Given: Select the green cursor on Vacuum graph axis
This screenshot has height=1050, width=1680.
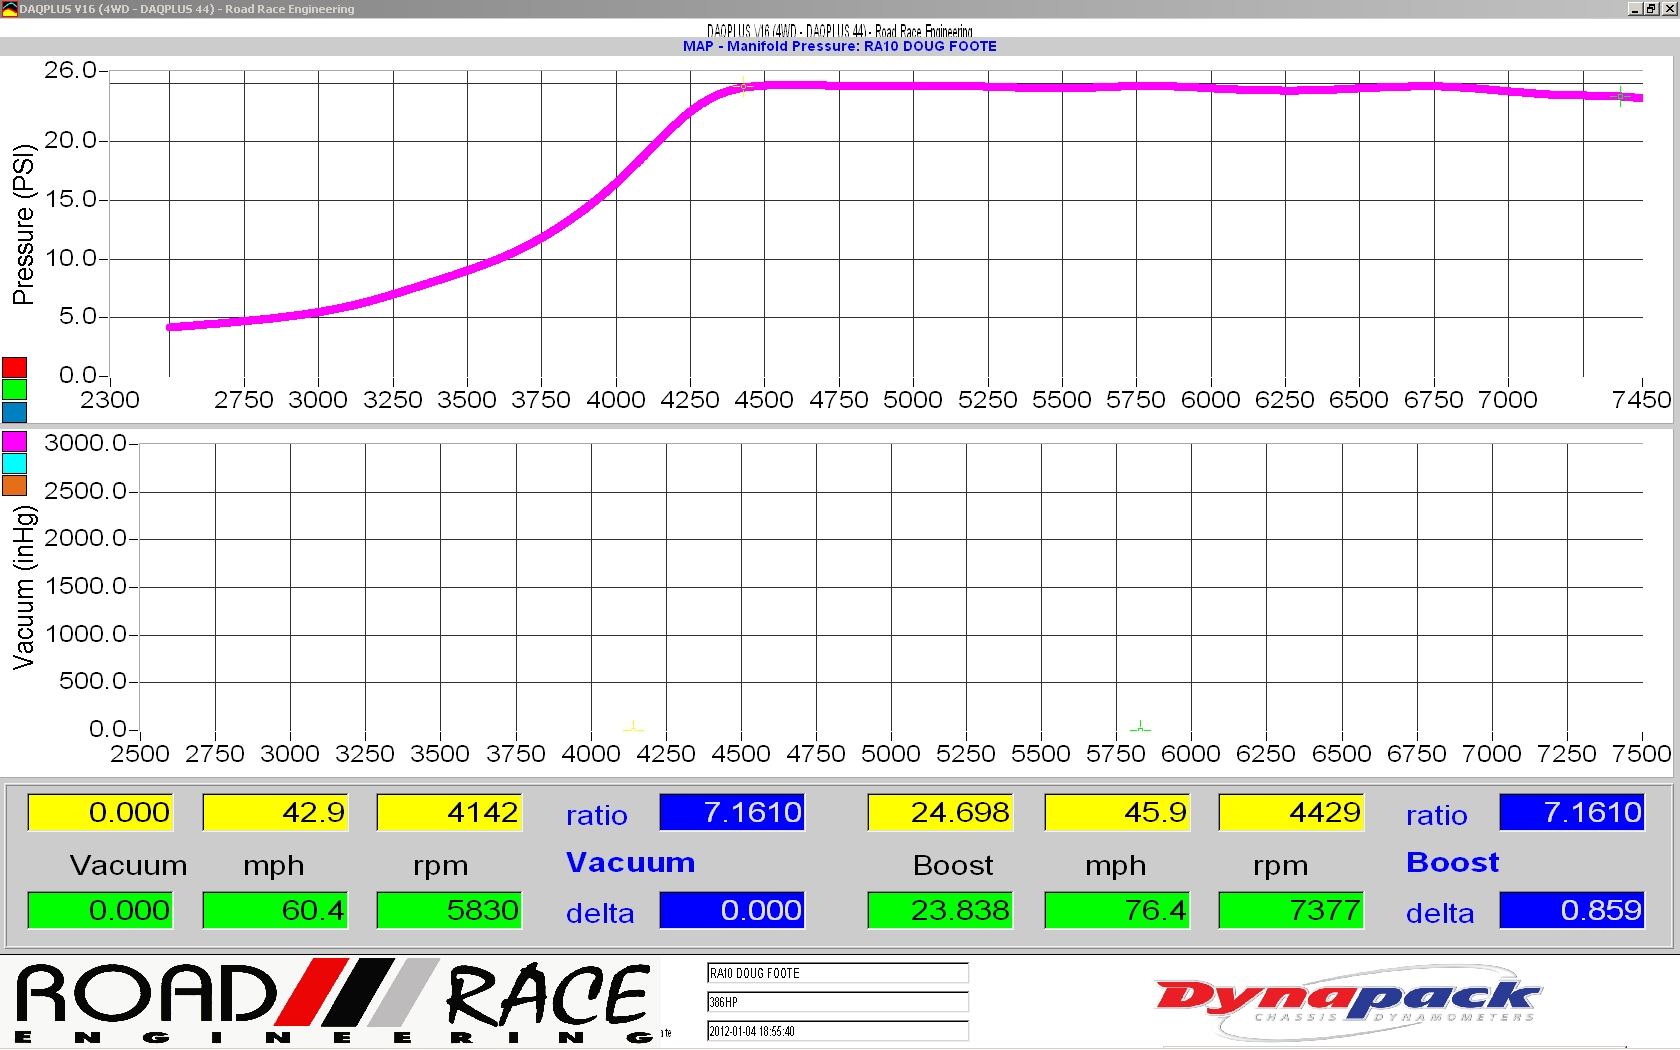Looking at the screenshot, I should tap(1140, 727).
